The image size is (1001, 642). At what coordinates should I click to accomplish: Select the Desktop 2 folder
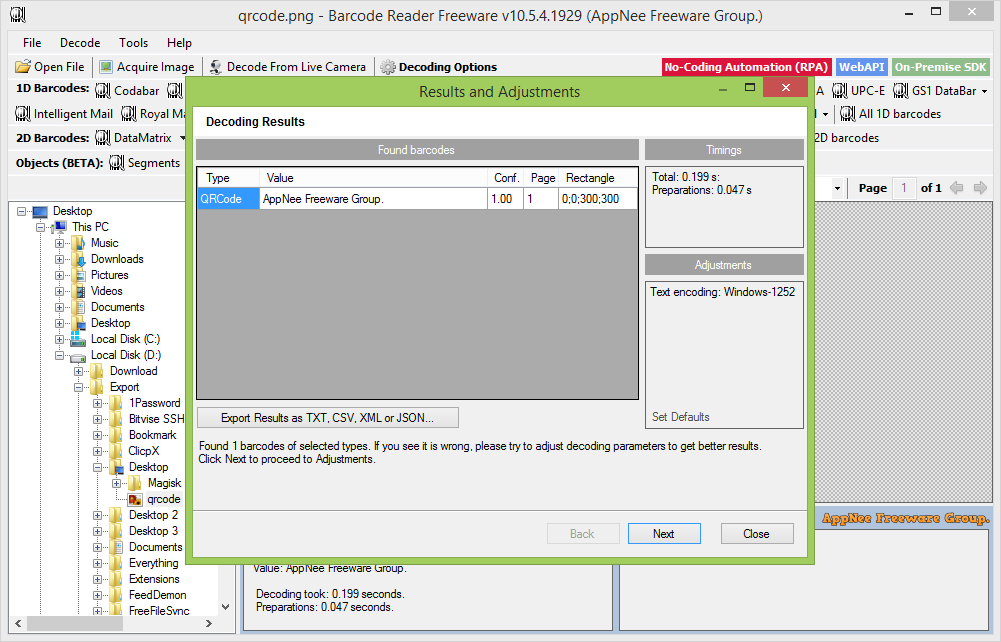coord(153,515)
